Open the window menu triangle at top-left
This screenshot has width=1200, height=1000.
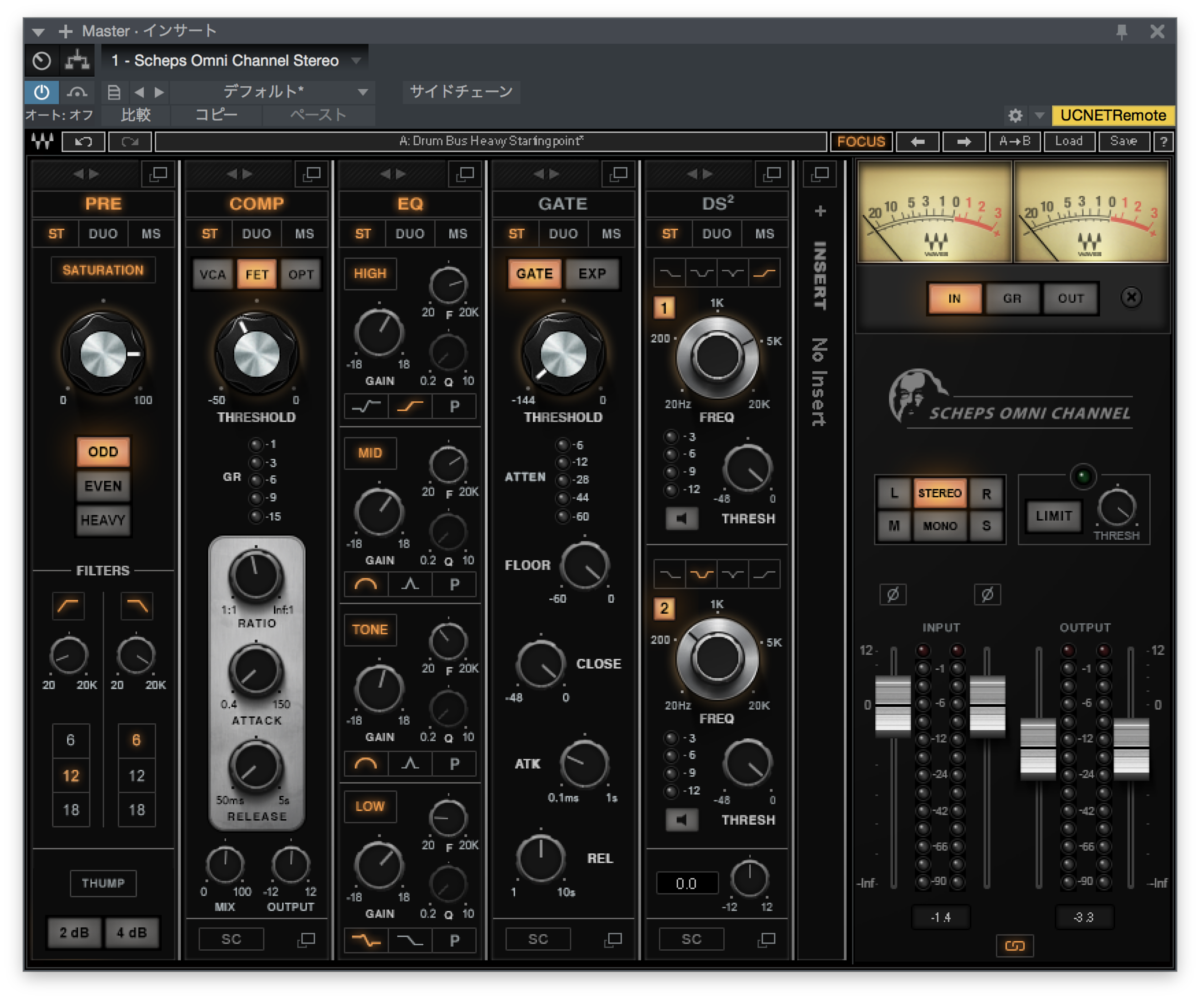[38, 31]
